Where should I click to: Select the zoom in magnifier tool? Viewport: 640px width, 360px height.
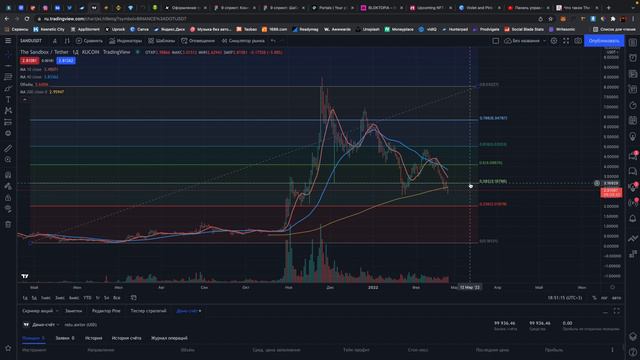(x=8, y=160)
